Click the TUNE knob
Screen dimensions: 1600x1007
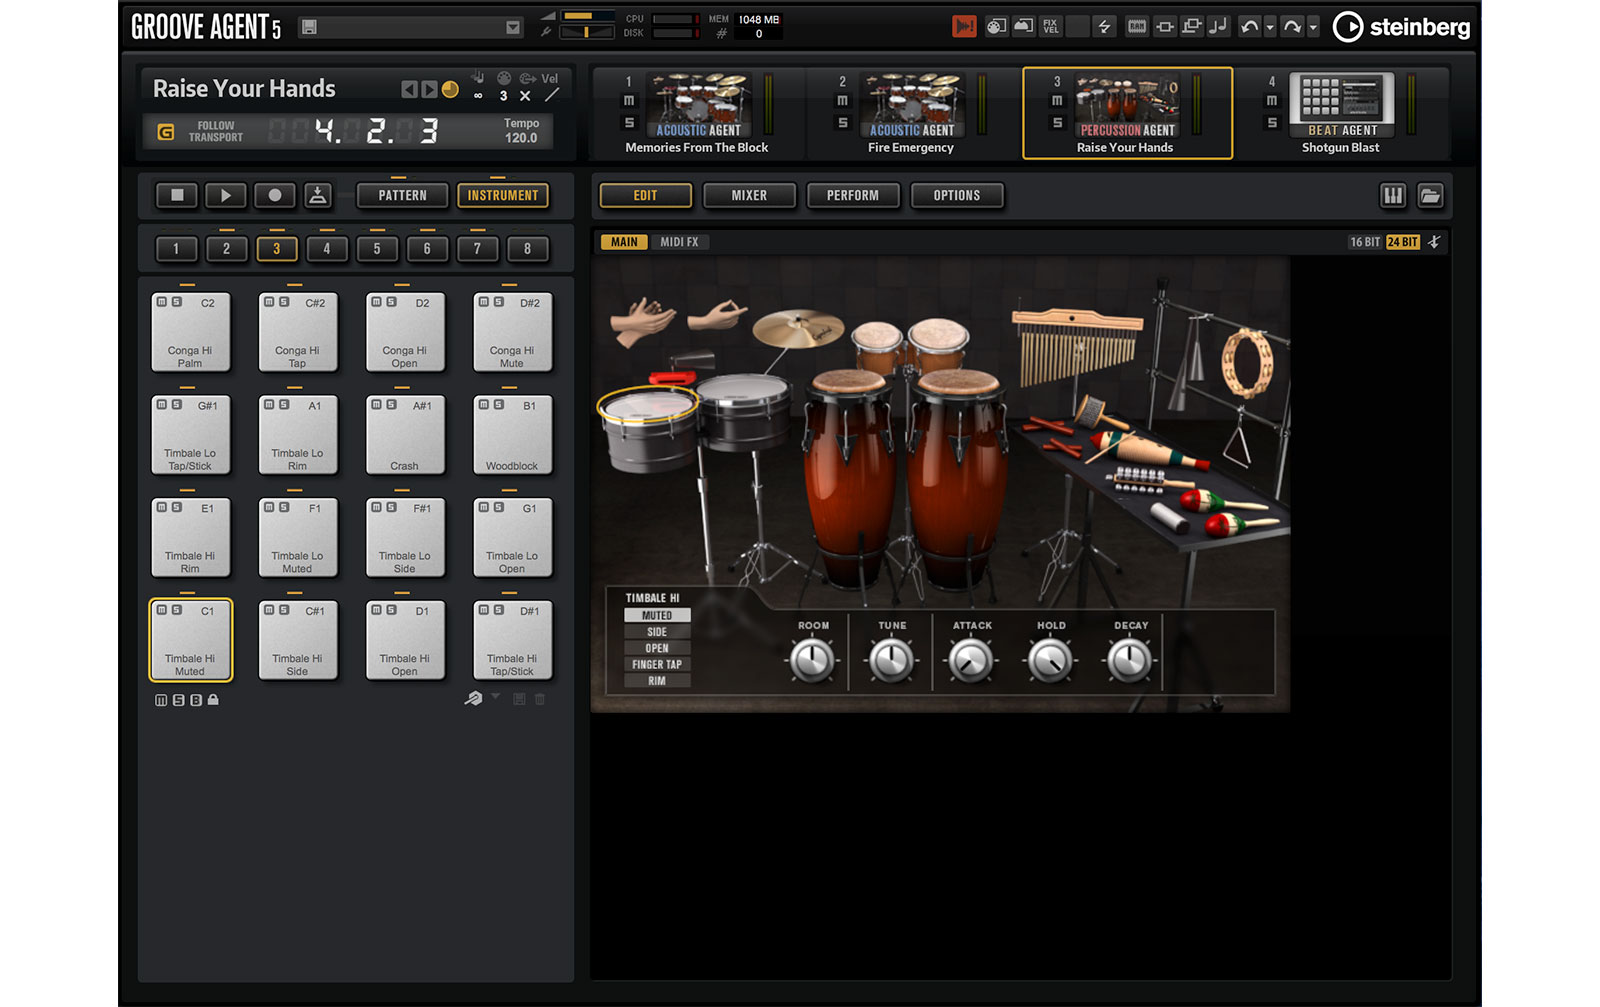pos(891,661)
